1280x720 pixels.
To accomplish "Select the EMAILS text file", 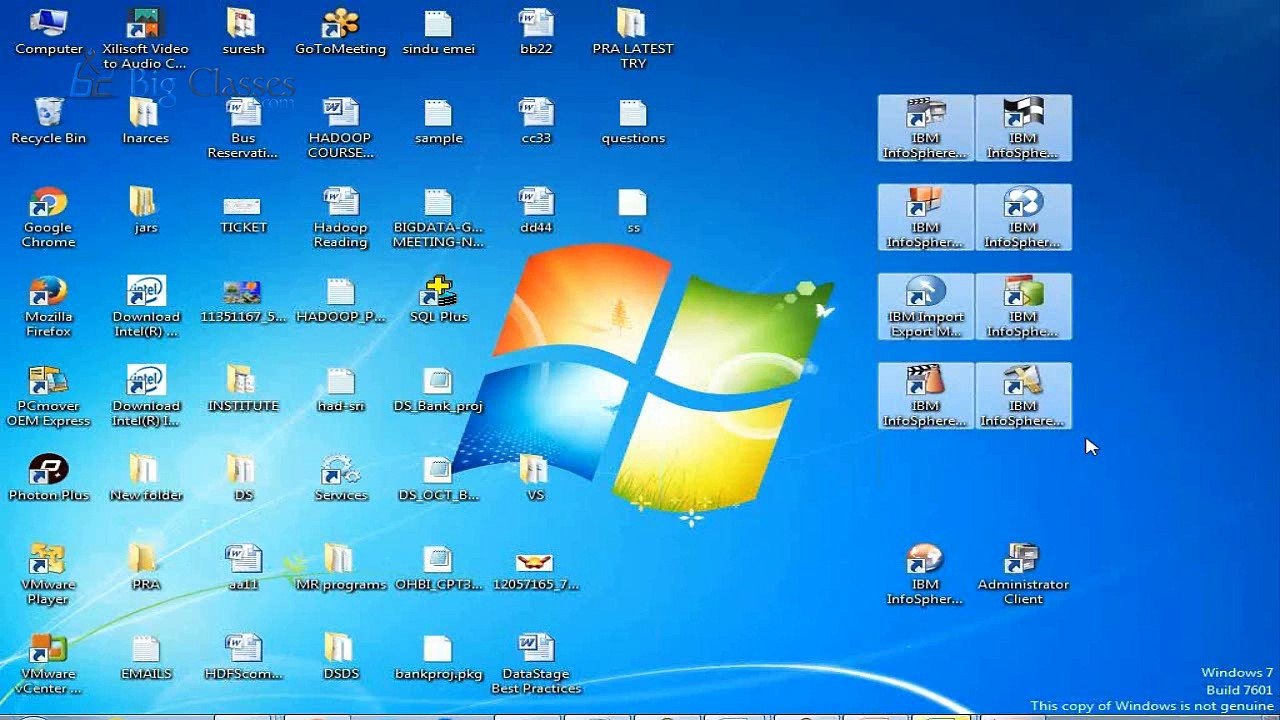I will tap(145, 656).
